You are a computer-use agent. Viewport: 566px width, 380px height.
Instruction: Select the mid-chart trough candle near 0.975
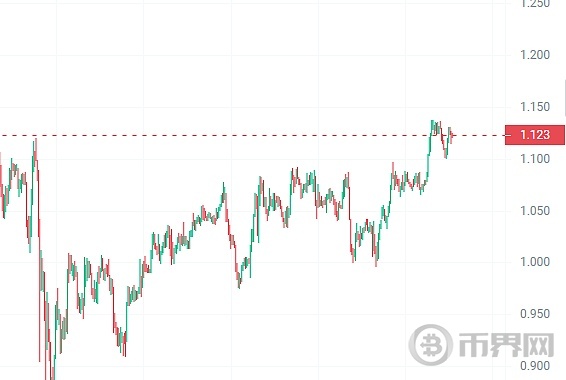click(239, 280)
